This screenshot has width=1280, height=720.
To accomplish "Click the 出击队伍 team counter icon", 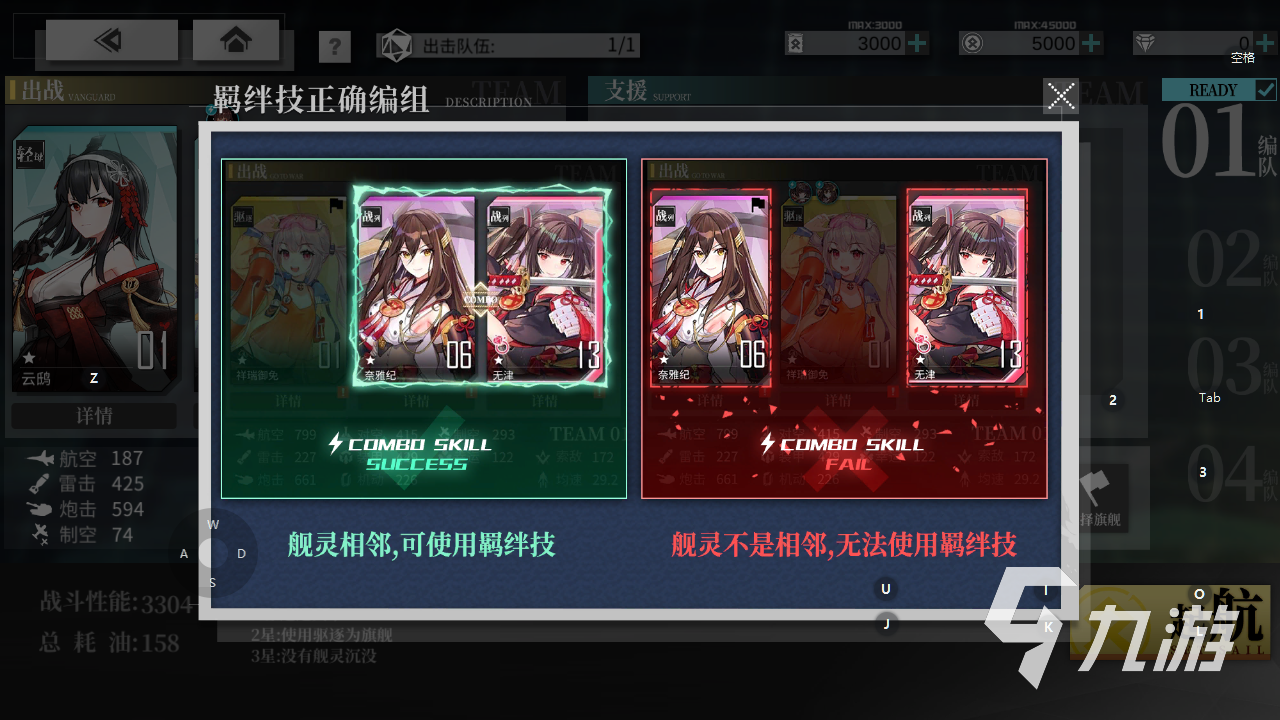I will [x=397, y=44].
